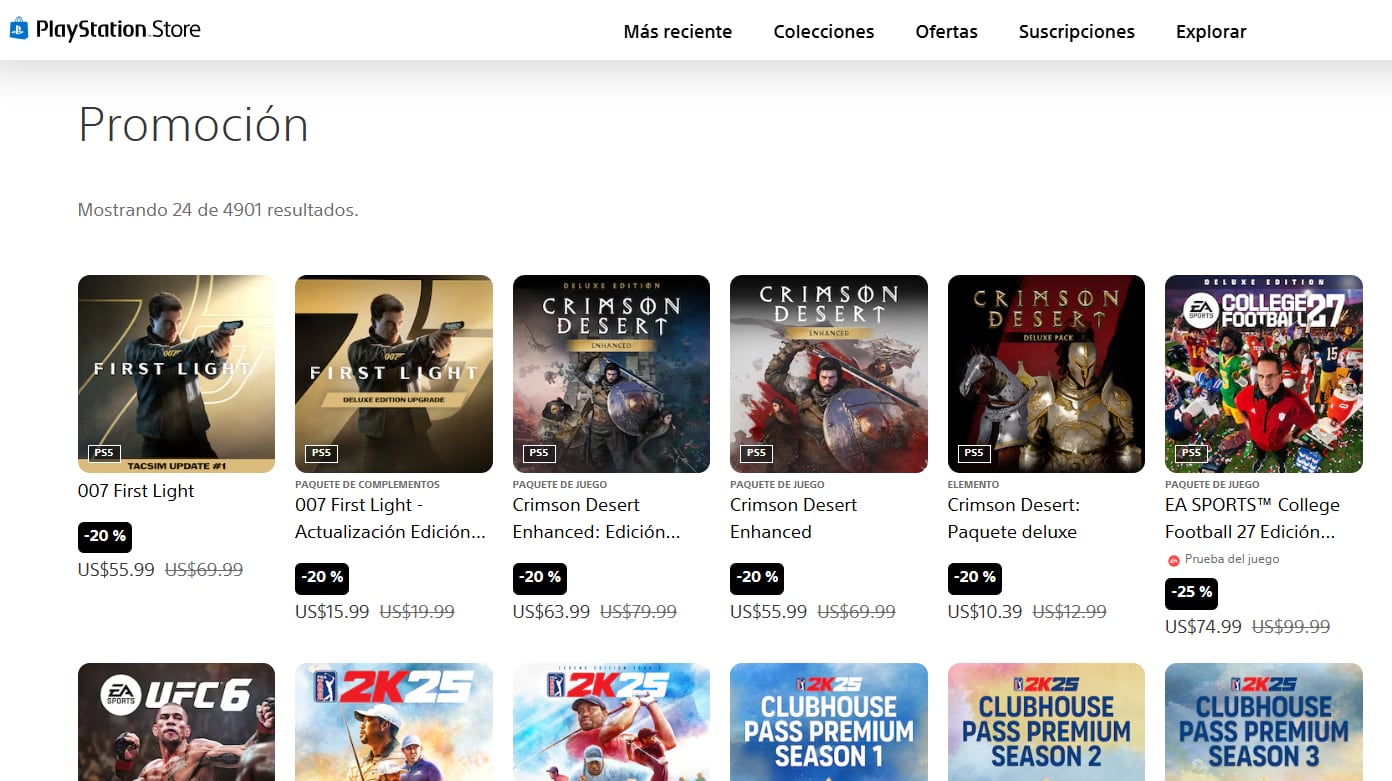The width and height of the screenshot is (1392, 781).
Task: Click the 007 First Light title link
Action: click(136, 491)
